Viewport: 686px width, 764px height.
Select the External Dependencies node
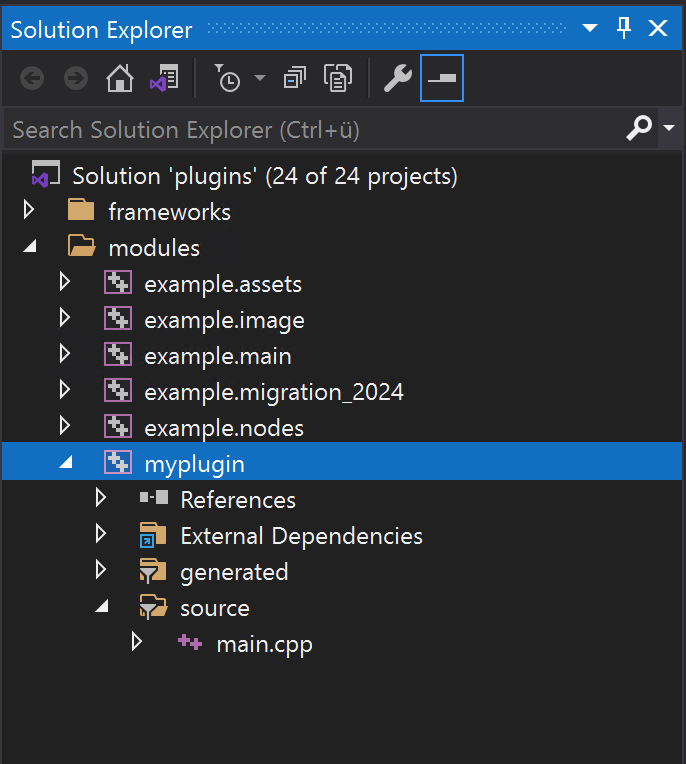[300, 536]
